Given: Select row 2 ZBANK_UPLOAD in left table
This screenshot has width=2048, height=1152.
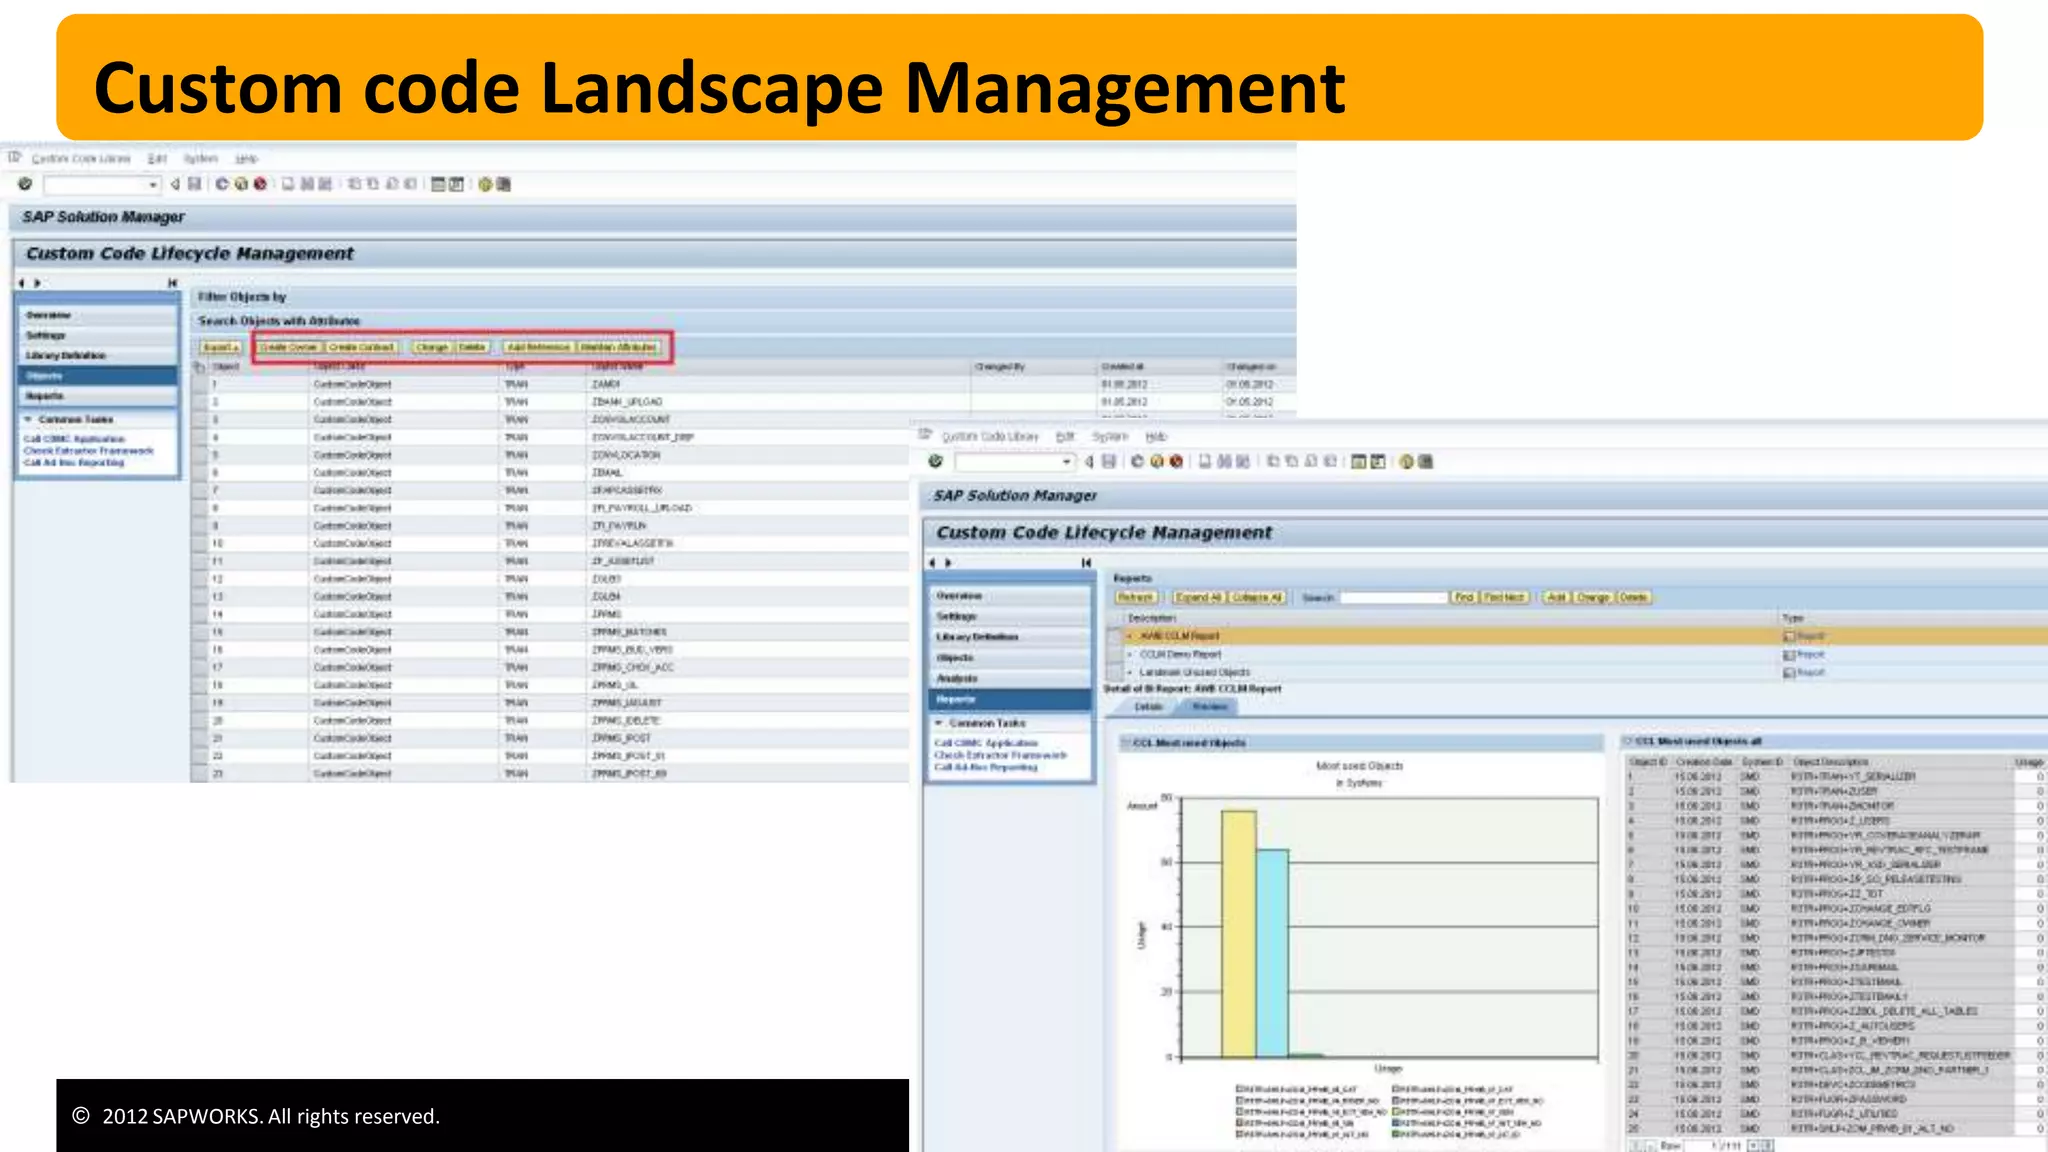Looking at the screenshot, I should [199, 402].
